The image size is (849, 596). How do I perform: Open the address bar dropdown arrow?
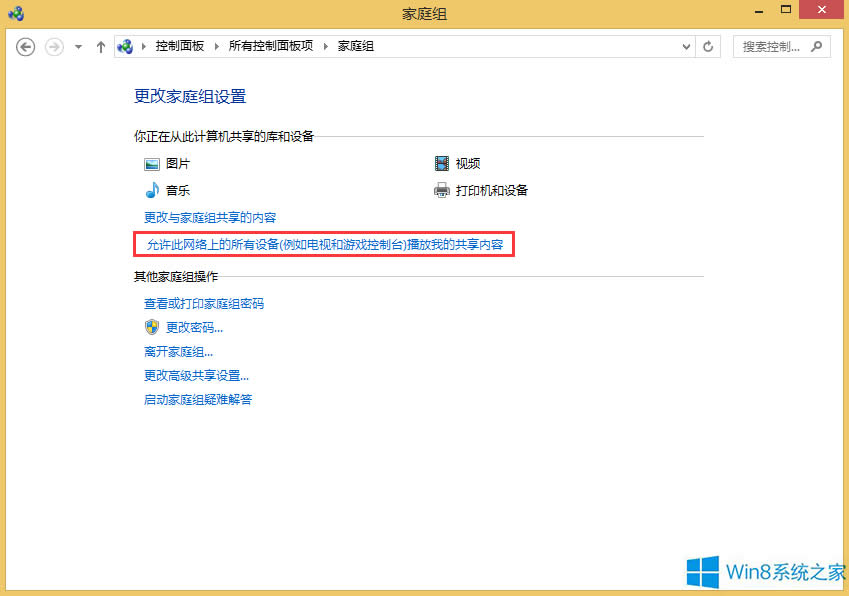[685, 46]
